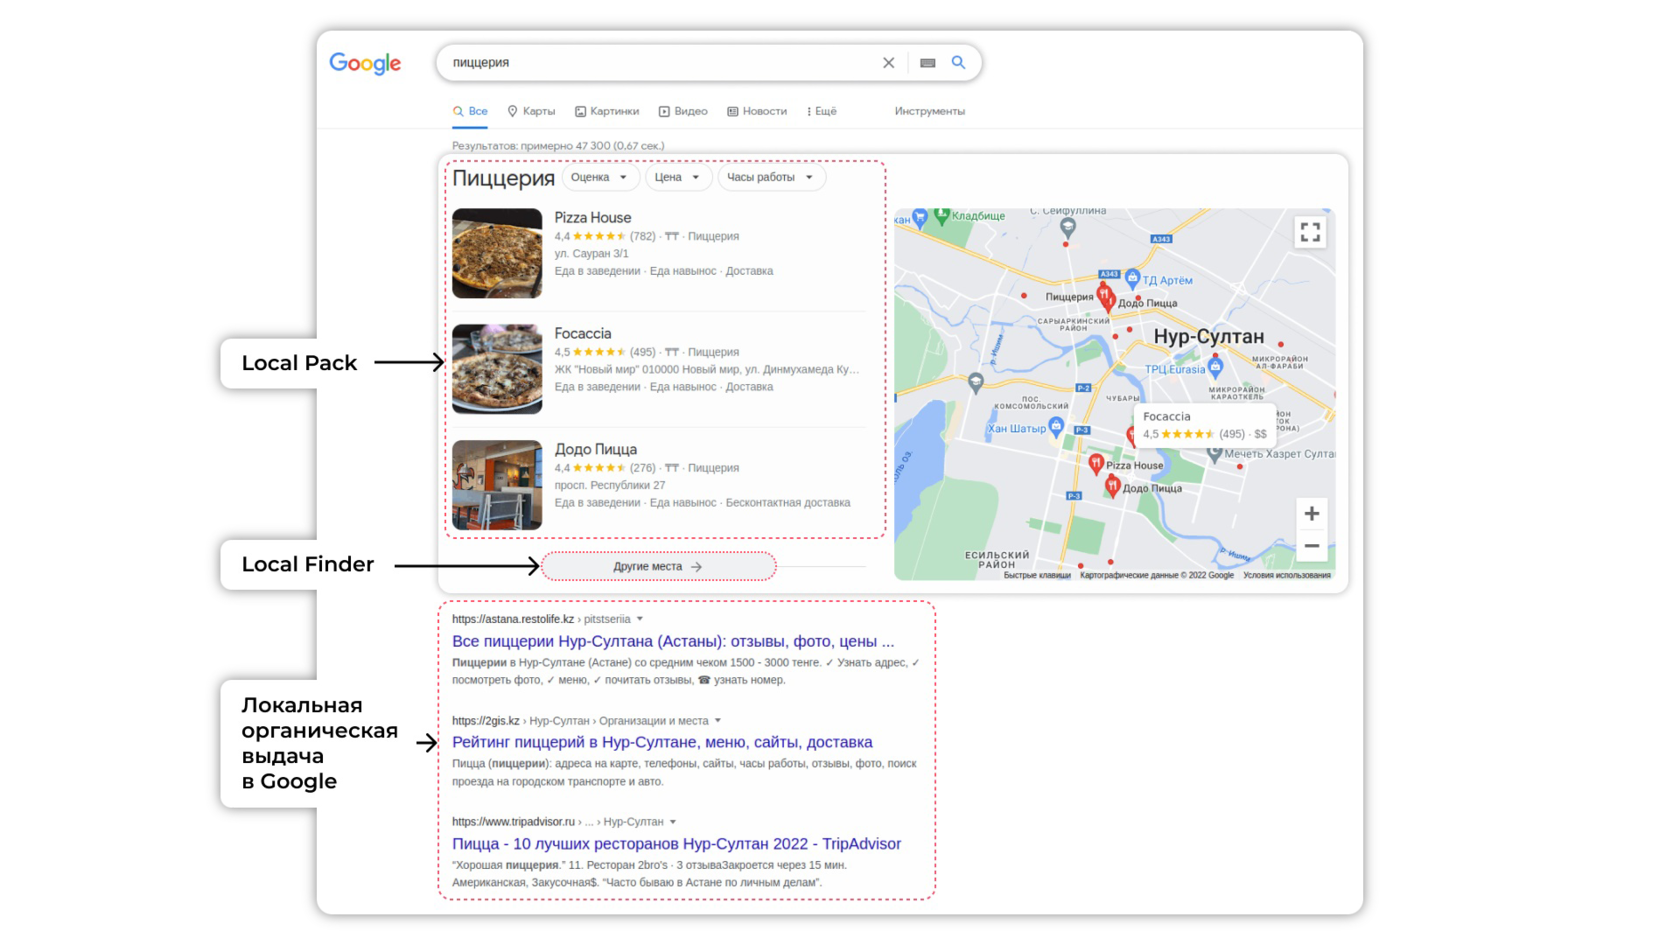The height and width of the screenshot is (945, 1680).
Task: Open Все пиццерии Нур-Султана result
Action: (x=673, y=641)
